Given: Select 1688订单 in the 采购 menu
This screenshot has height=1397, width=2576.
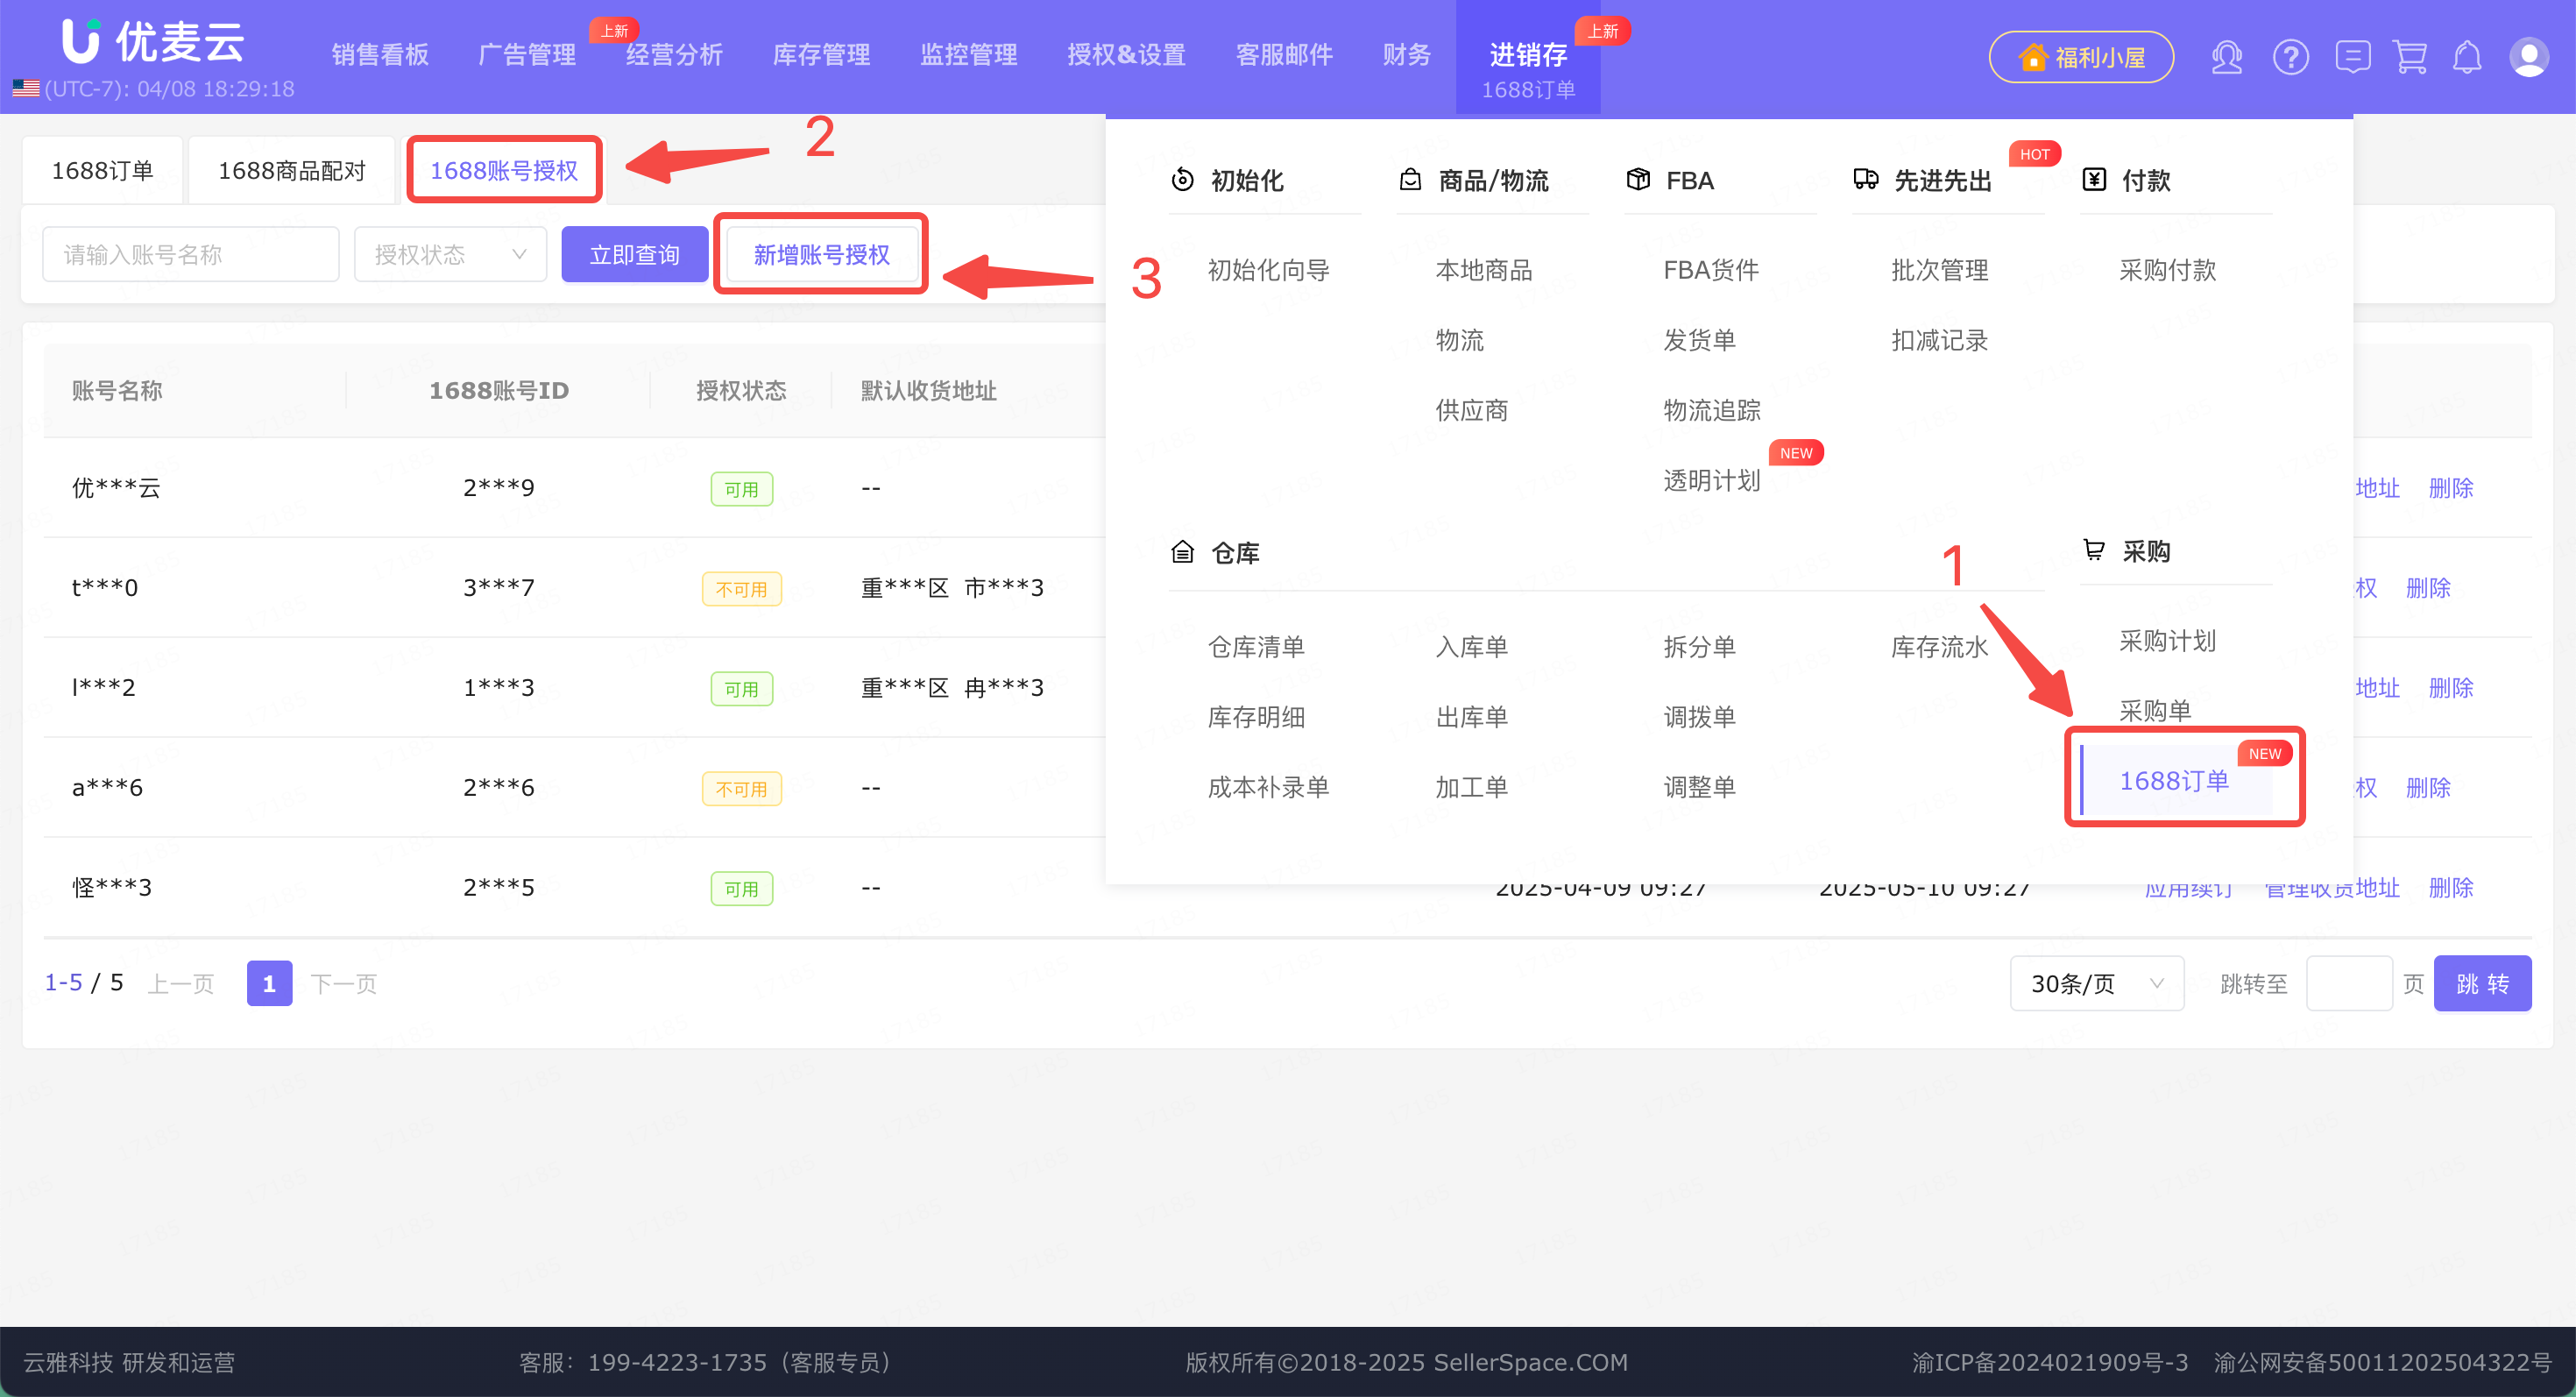Looking at the screenshot, I should (x=2174, y=781).
